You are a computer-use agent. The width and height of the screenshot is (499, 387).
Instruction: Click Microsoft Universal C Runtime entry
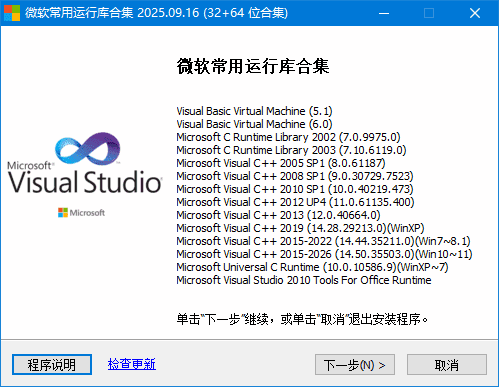coord(312,267)
